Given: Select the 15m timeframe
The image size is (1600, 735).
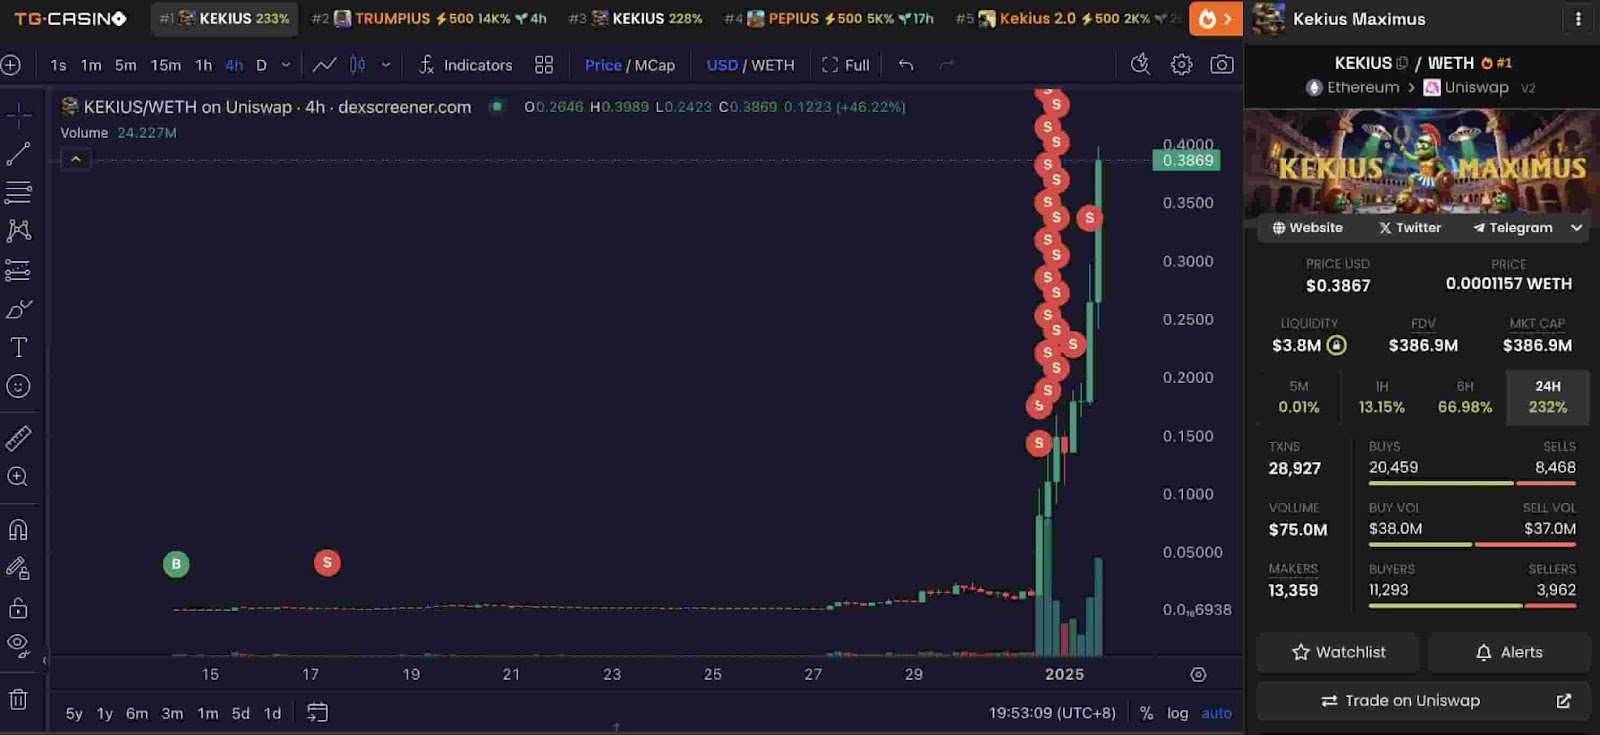Looking at the screenshot, I should click(166, 65).
